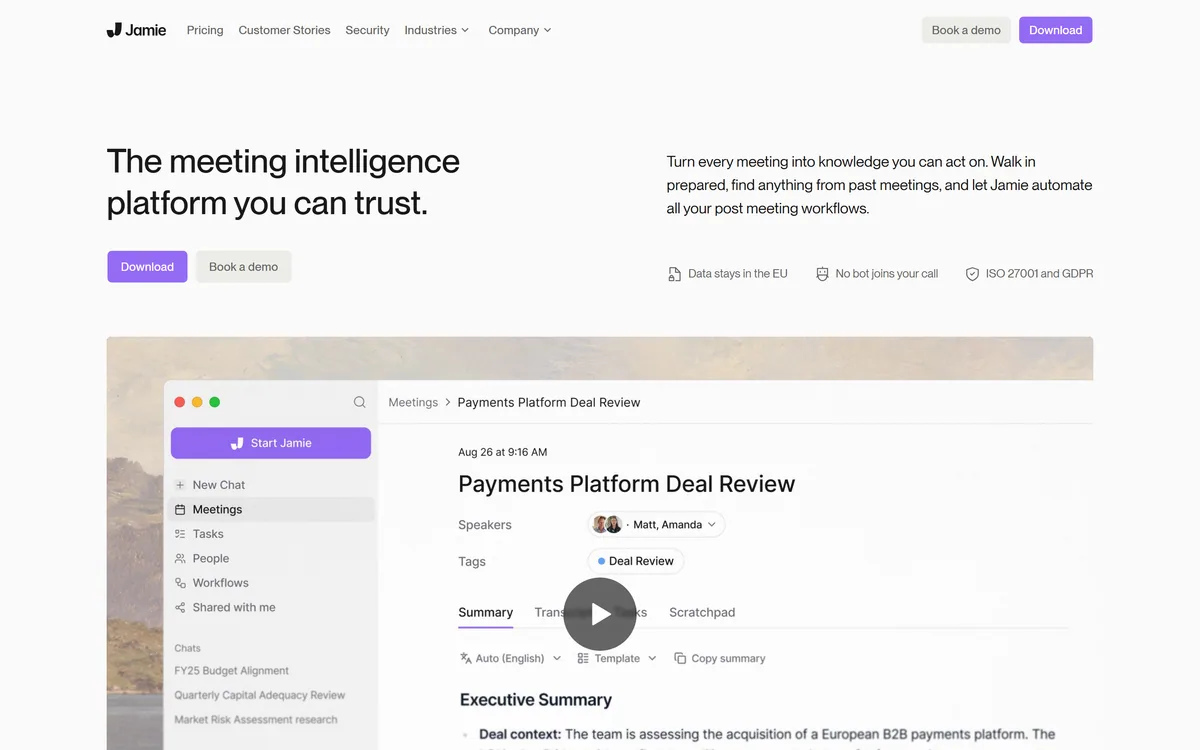1200x750 pixels.
Task: Click the Start Jamie button
Action: pos(271,443)
